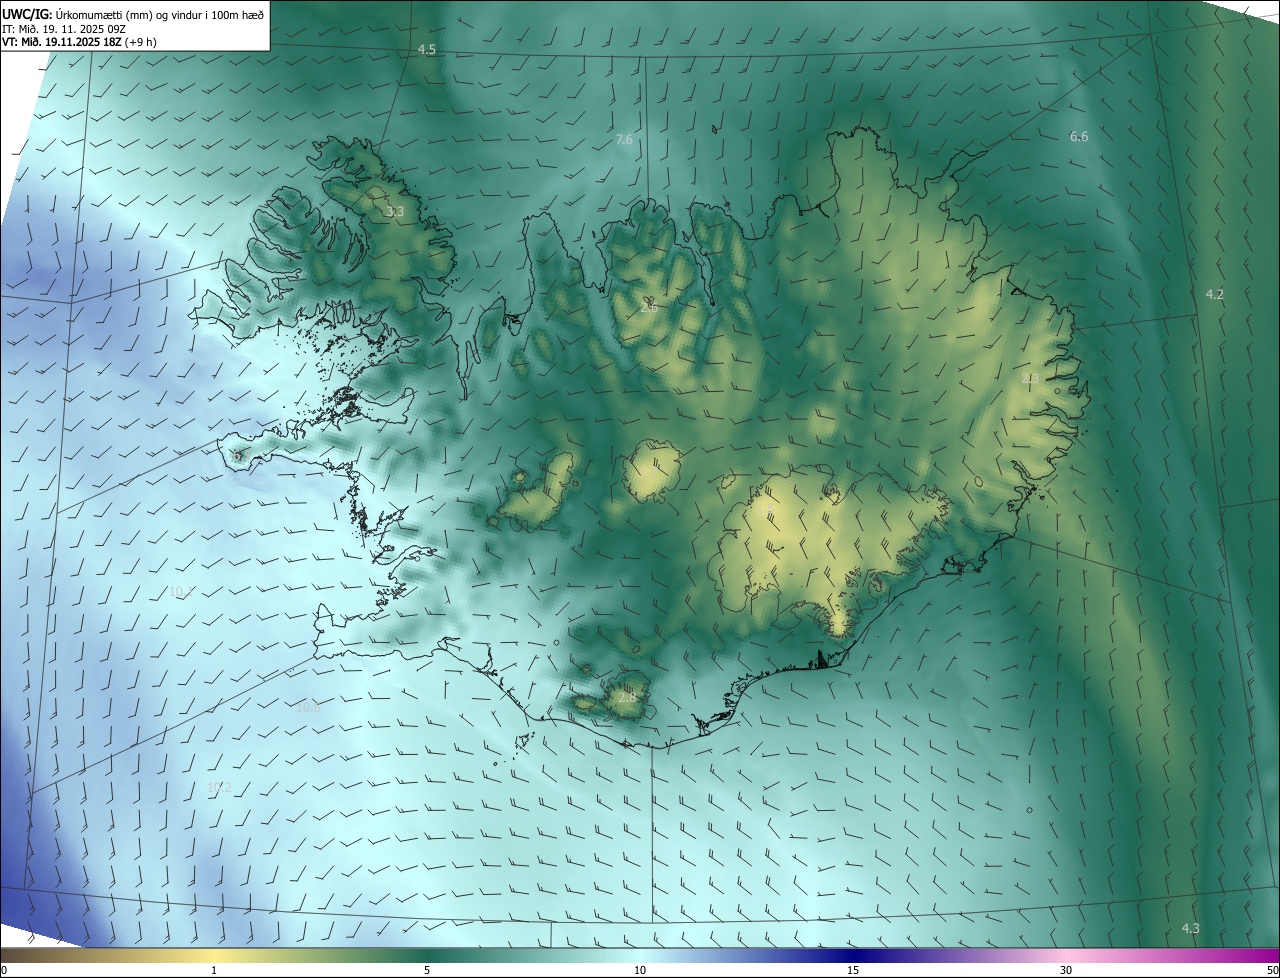
Task: Click the 30 tick on the color scale
Action: coord(1066,970)
